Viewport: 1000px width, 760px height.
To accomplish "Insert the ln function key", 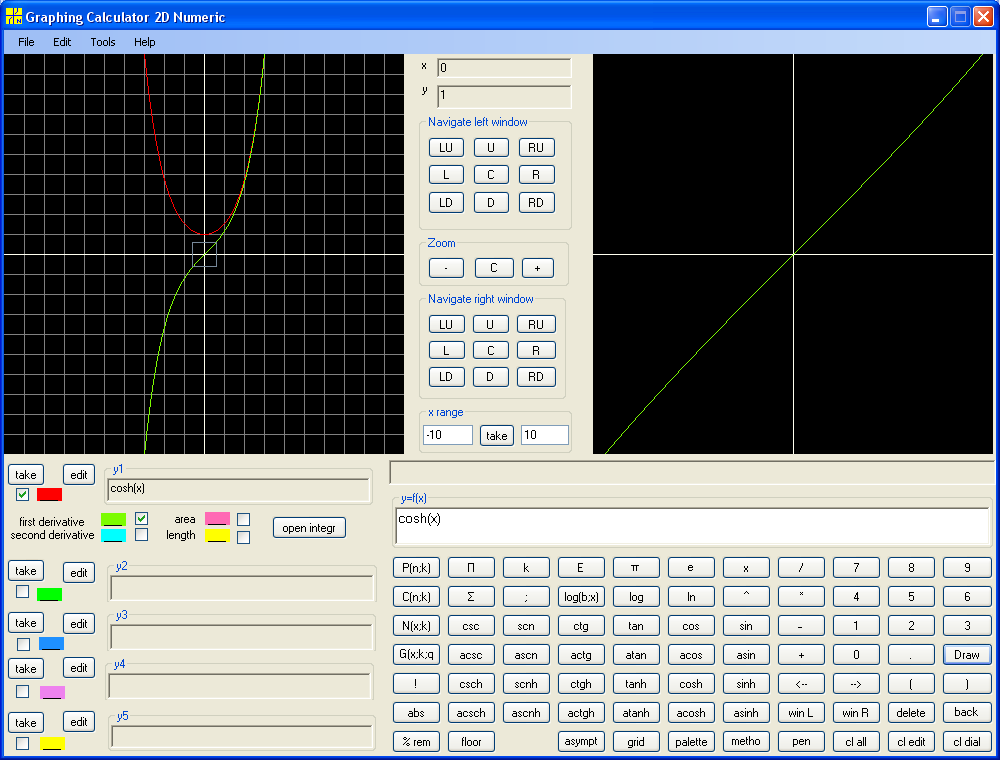I will 691,597.
